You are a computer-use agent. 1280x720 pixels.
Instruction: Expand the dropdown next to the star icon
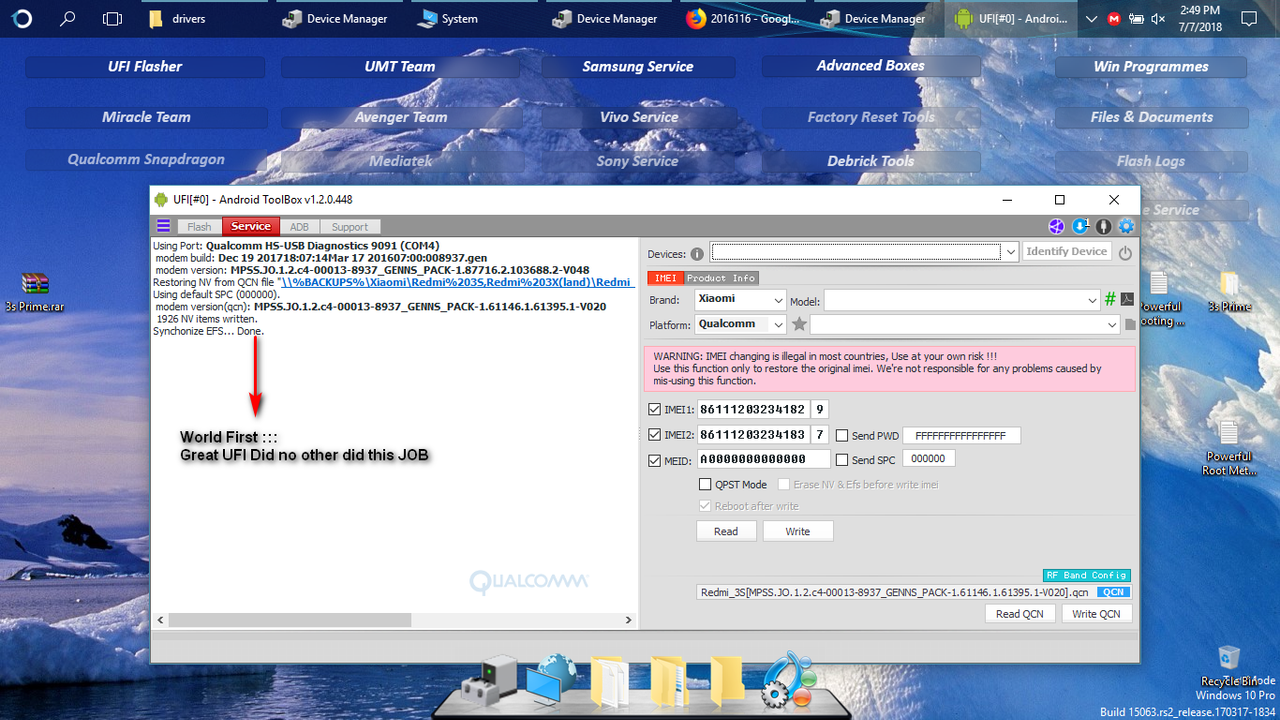pos(1112,324)
